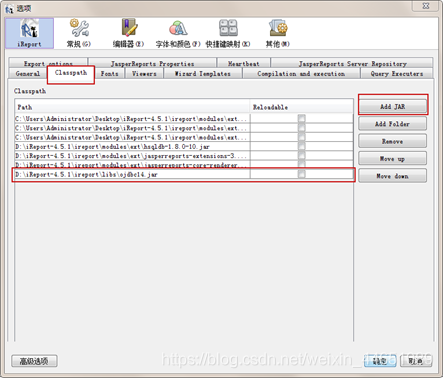Open the Wizard Templates tab
This screenshot has height=378, width=443.
tap(203, 73)
